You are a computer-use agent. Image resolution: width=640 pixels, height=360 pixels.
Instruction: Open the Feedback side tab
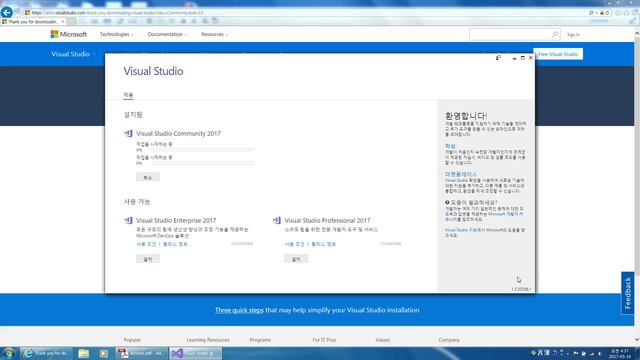point(628,293)
